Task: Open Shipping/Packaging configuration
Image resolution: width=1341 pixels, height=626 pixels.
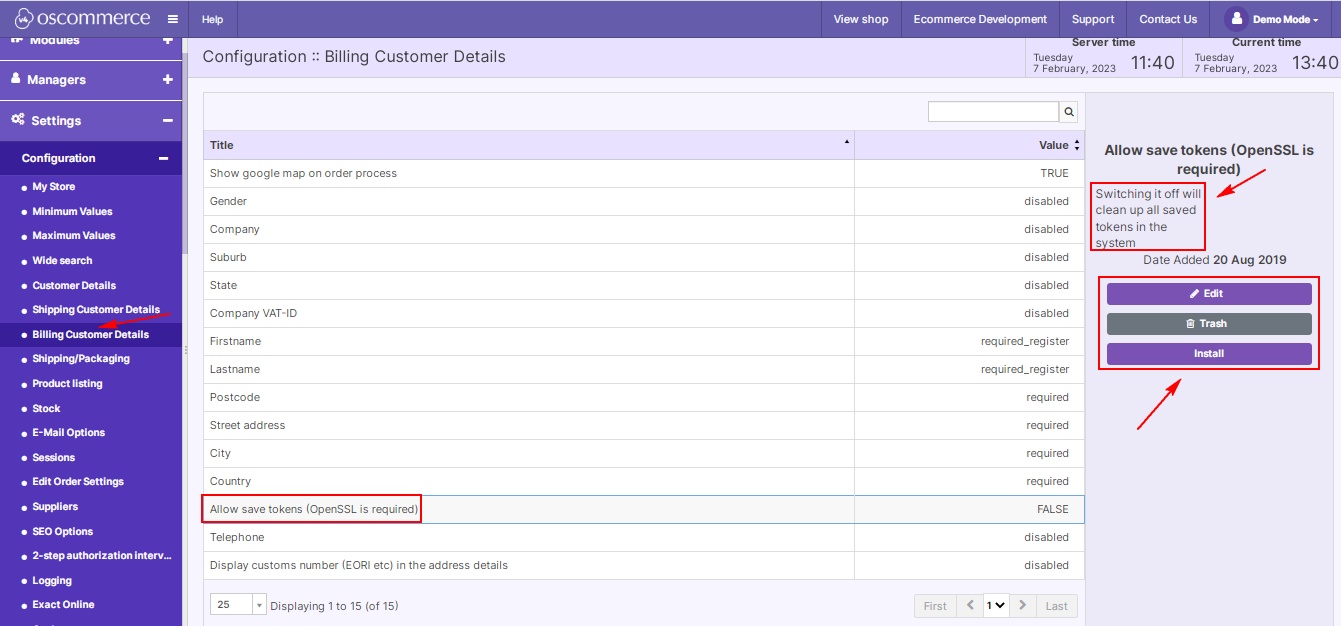Action: [81, 359]
